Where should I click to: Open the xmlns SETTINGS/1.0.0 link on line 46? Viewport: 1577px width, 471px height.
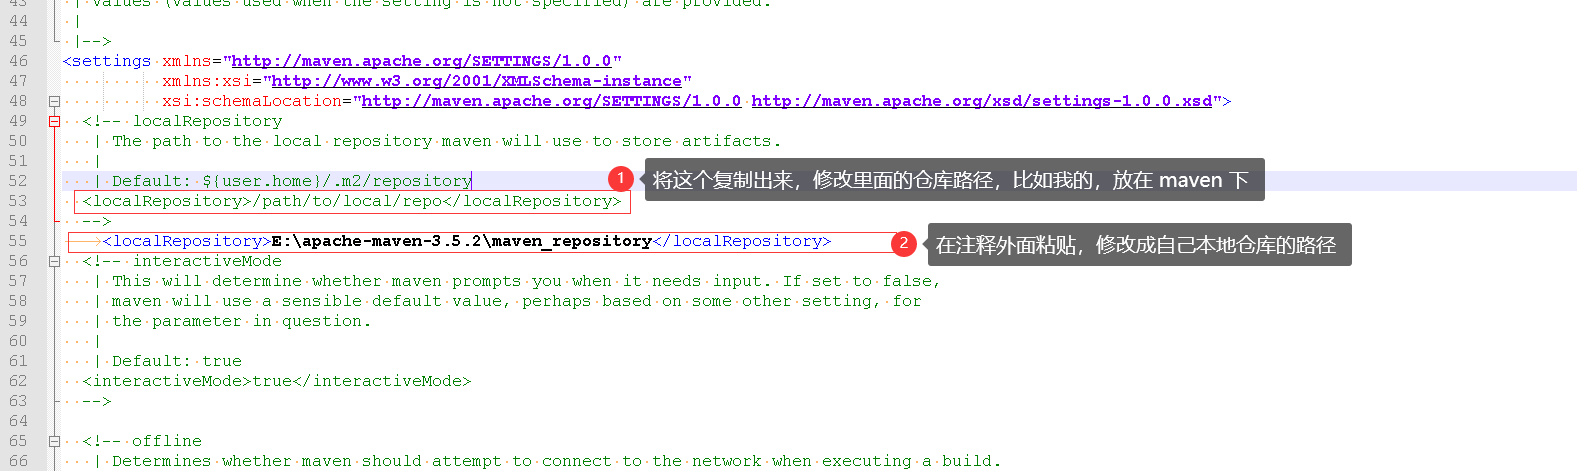click(x=427, y=61)
